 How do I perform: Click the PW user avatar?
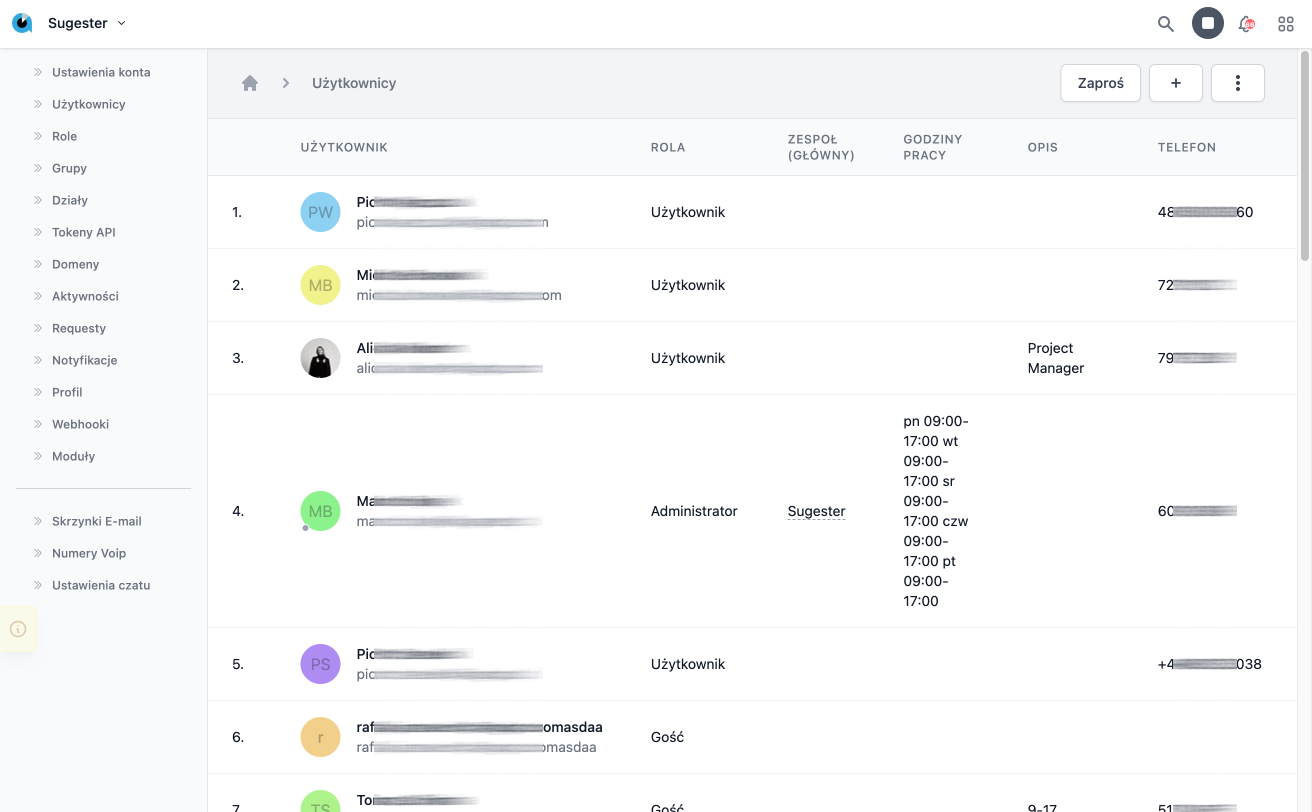coord(320,212)
